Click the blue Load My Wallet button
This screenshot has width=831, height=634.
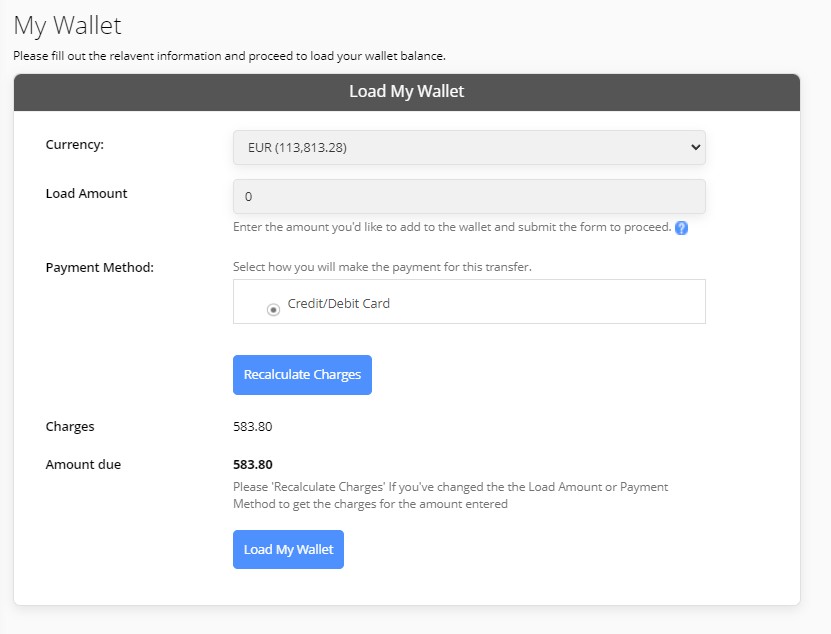[288, 549]
